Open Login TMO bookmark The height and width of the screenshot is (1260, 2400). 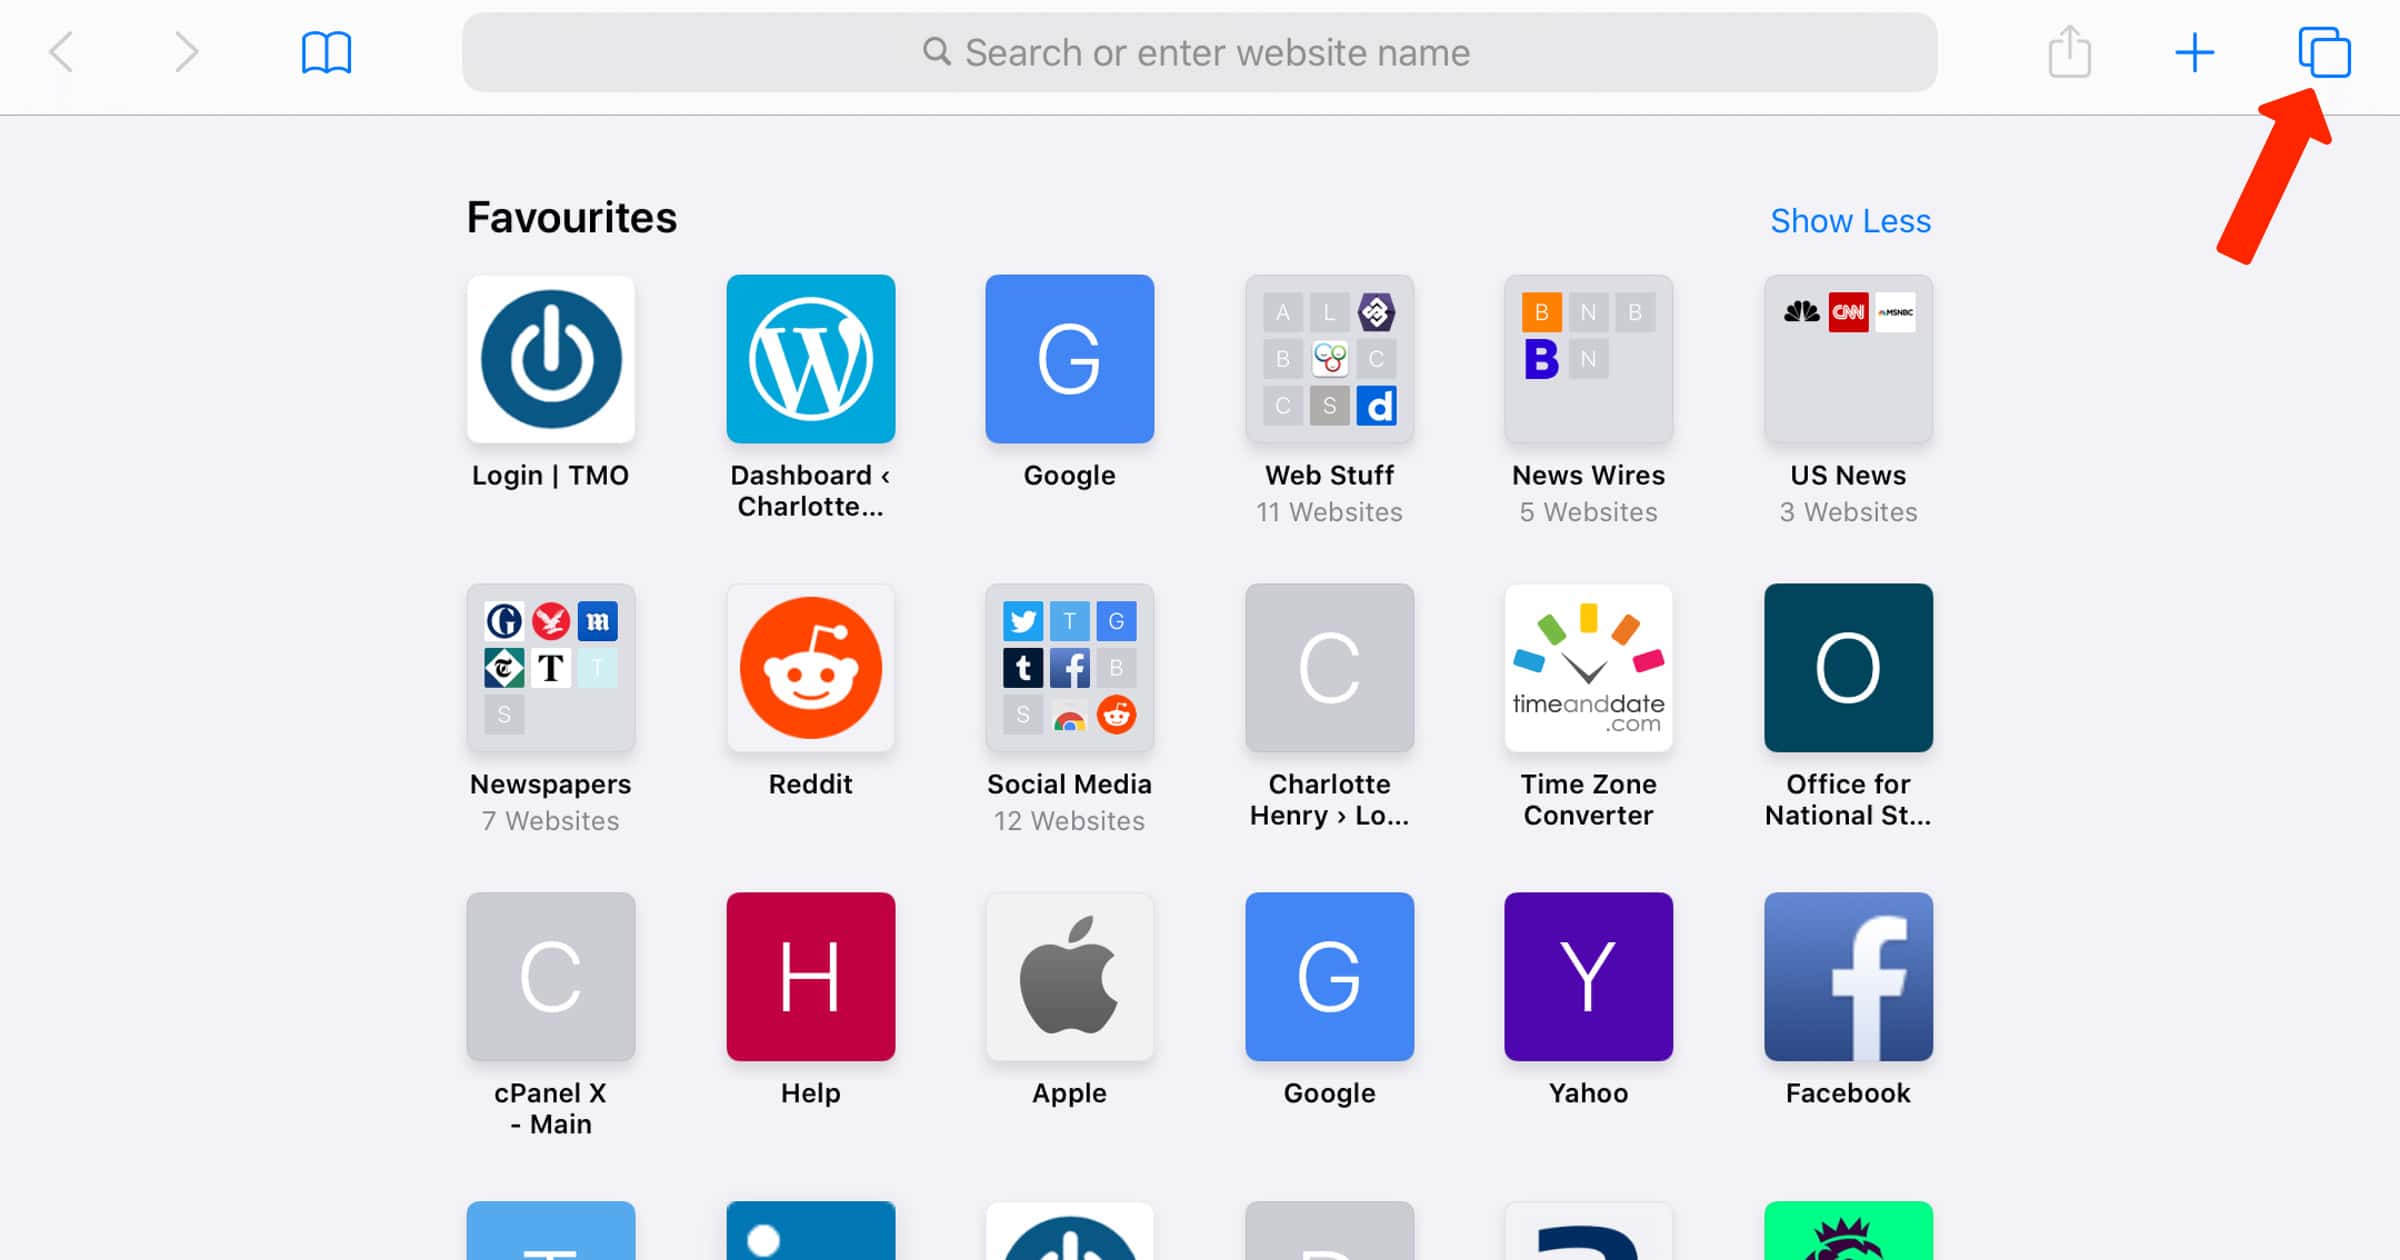point(551,359)
